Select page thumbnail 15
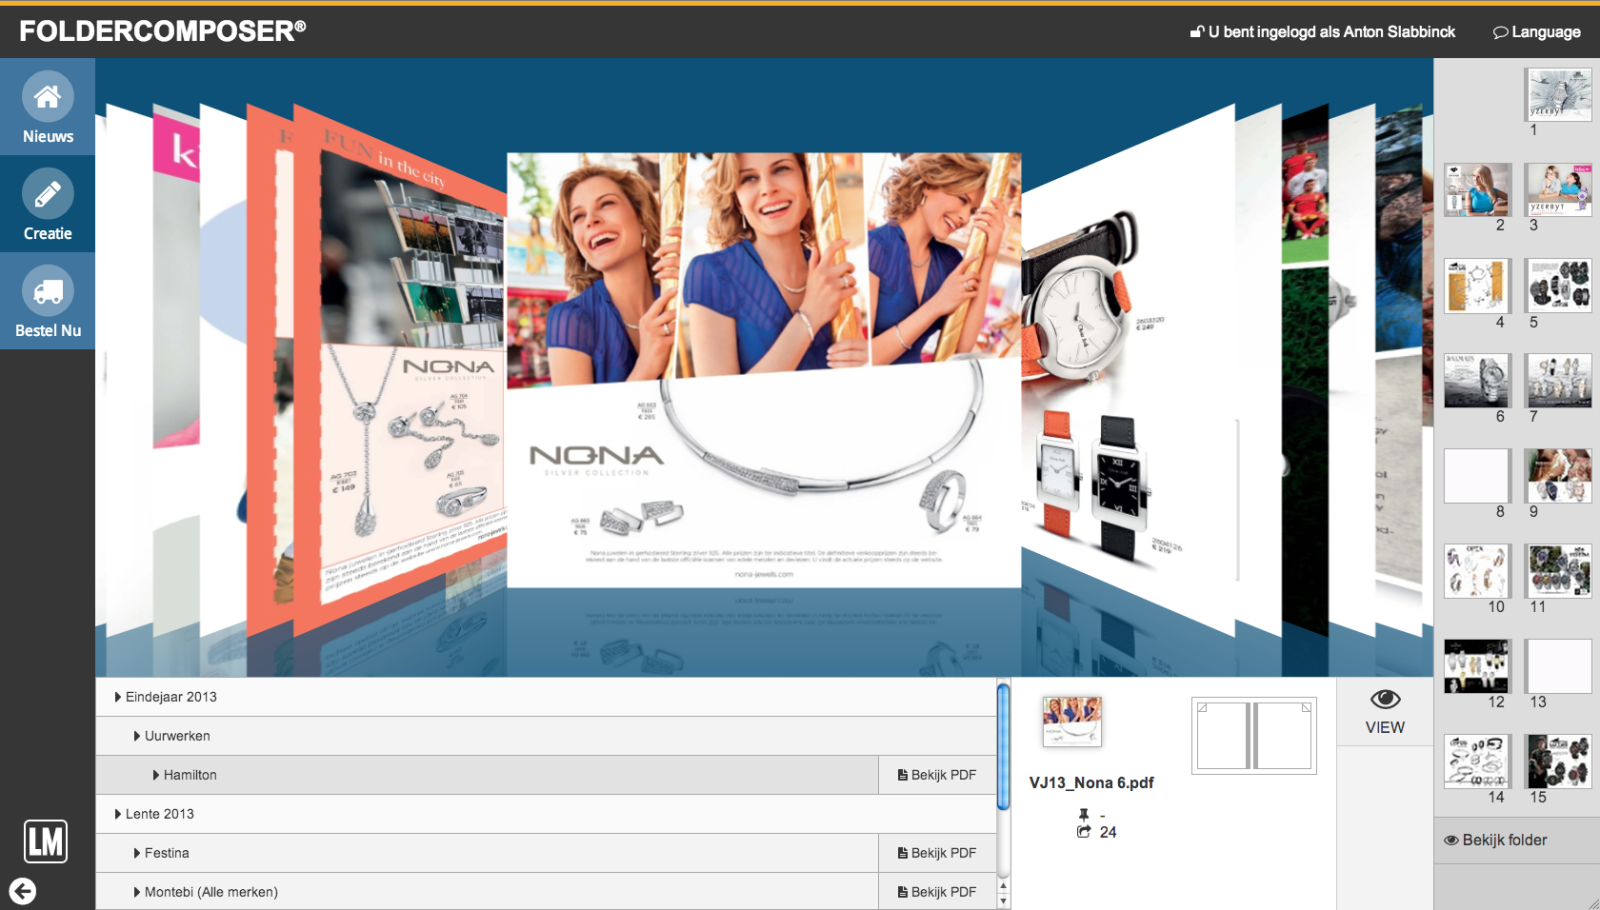 [x=1558, y=762]
